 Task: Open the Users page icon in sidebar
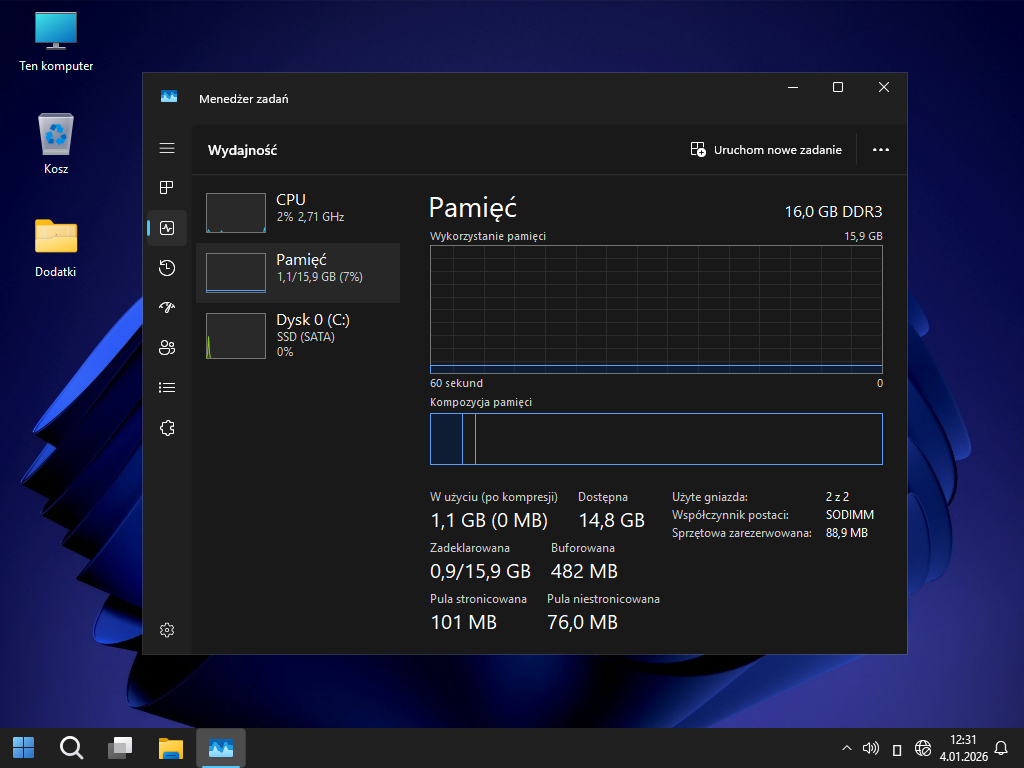click(x=167, y=348)
